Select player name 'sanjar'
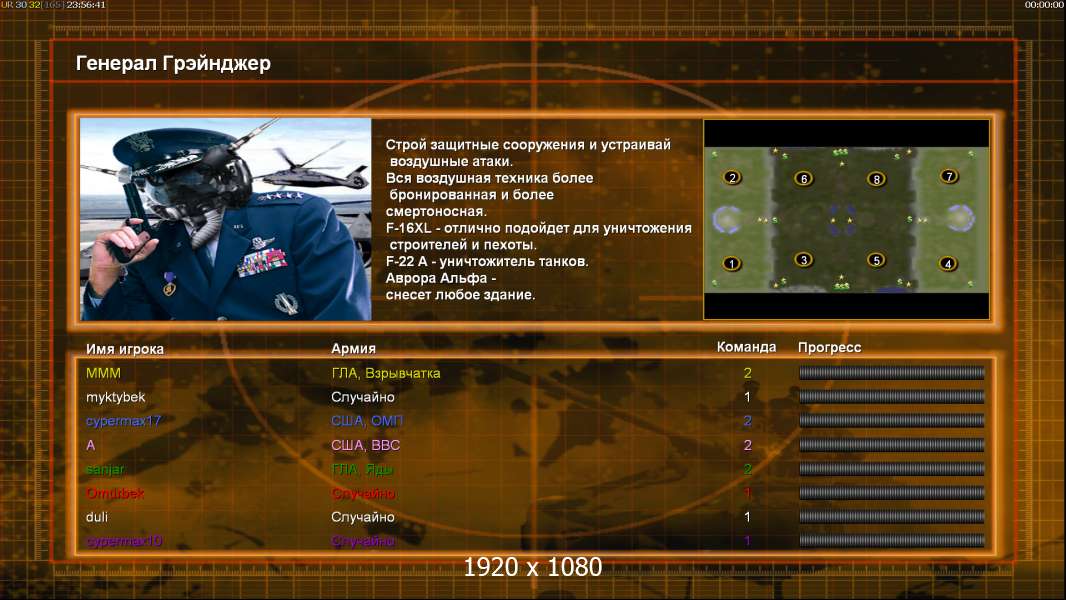Viewport: 1066px width, 600px height. coord(105,470)
